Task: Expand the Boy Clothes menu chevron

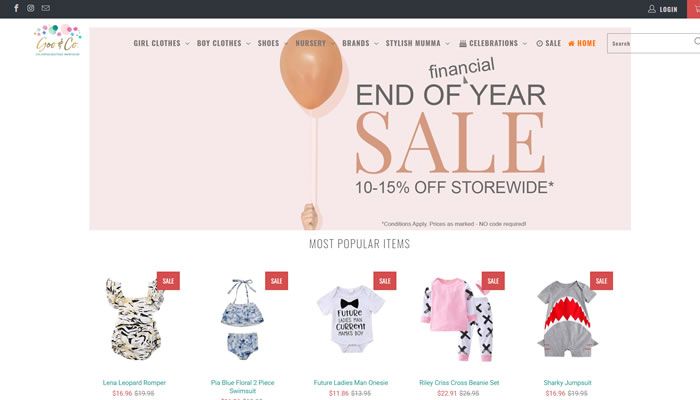Action: (248, 44)
